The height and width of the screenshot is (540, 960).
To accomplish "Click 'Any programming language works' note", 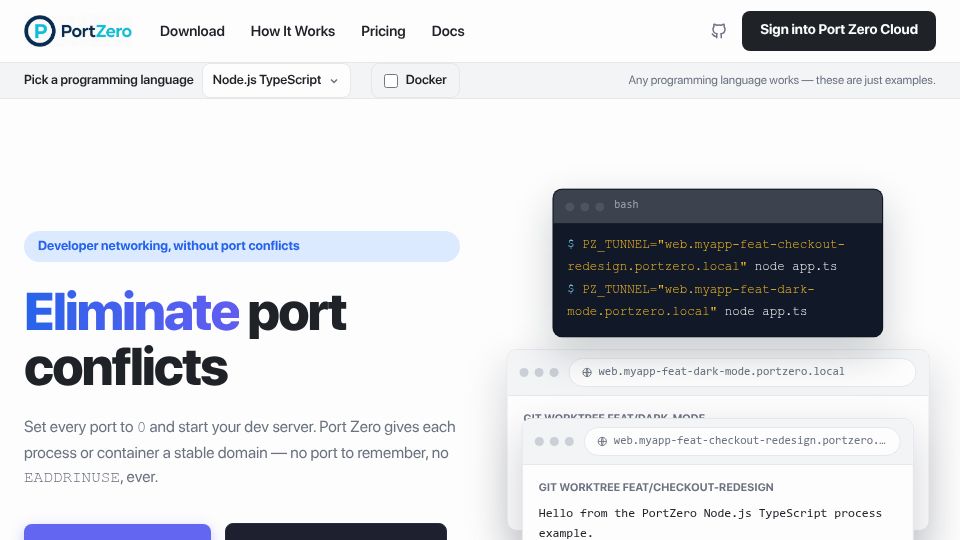I will coord(782,80).
